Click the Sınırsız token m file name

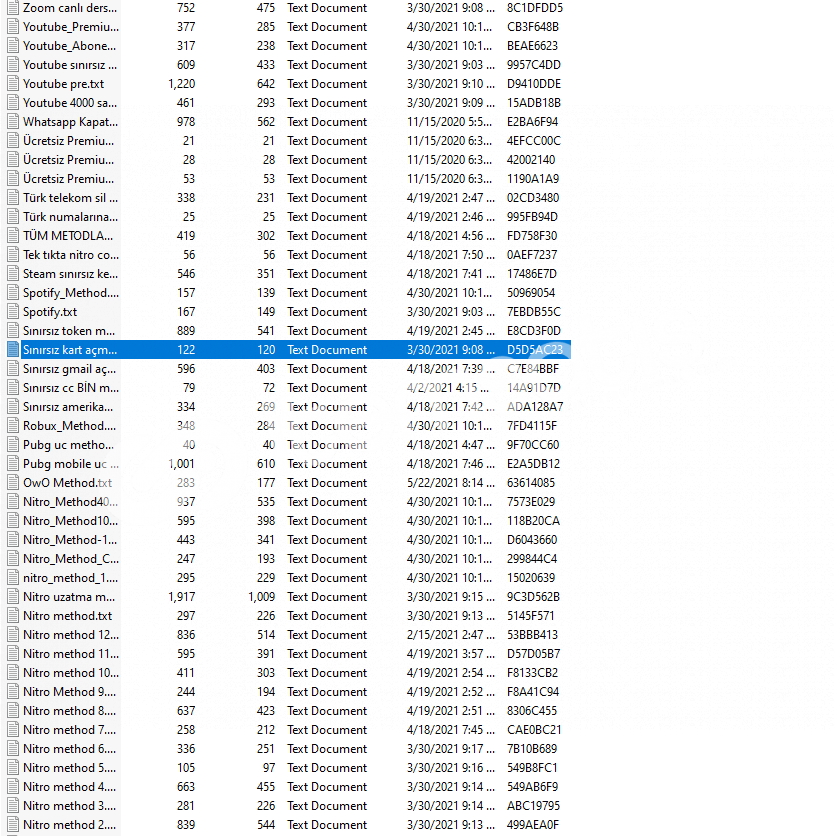coord(69,331)
